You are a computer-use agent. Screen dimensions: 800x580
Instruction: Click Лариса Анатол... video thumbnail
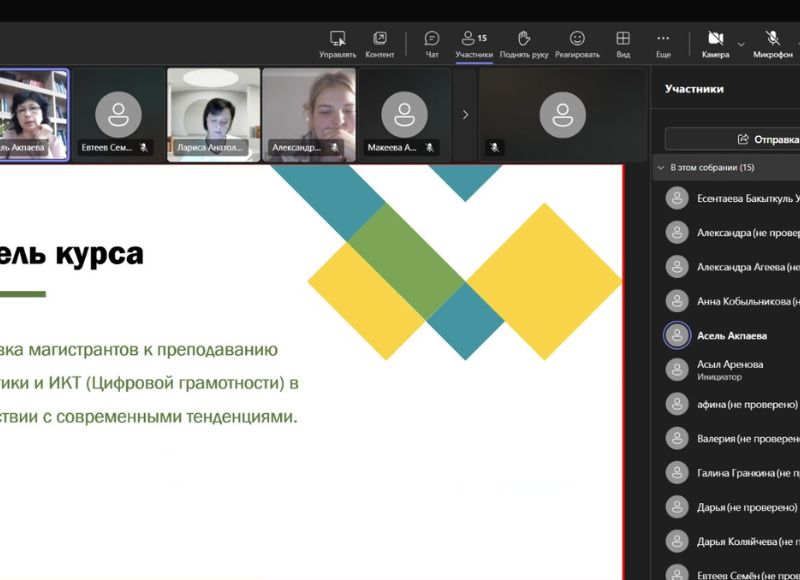pos(214,114)
